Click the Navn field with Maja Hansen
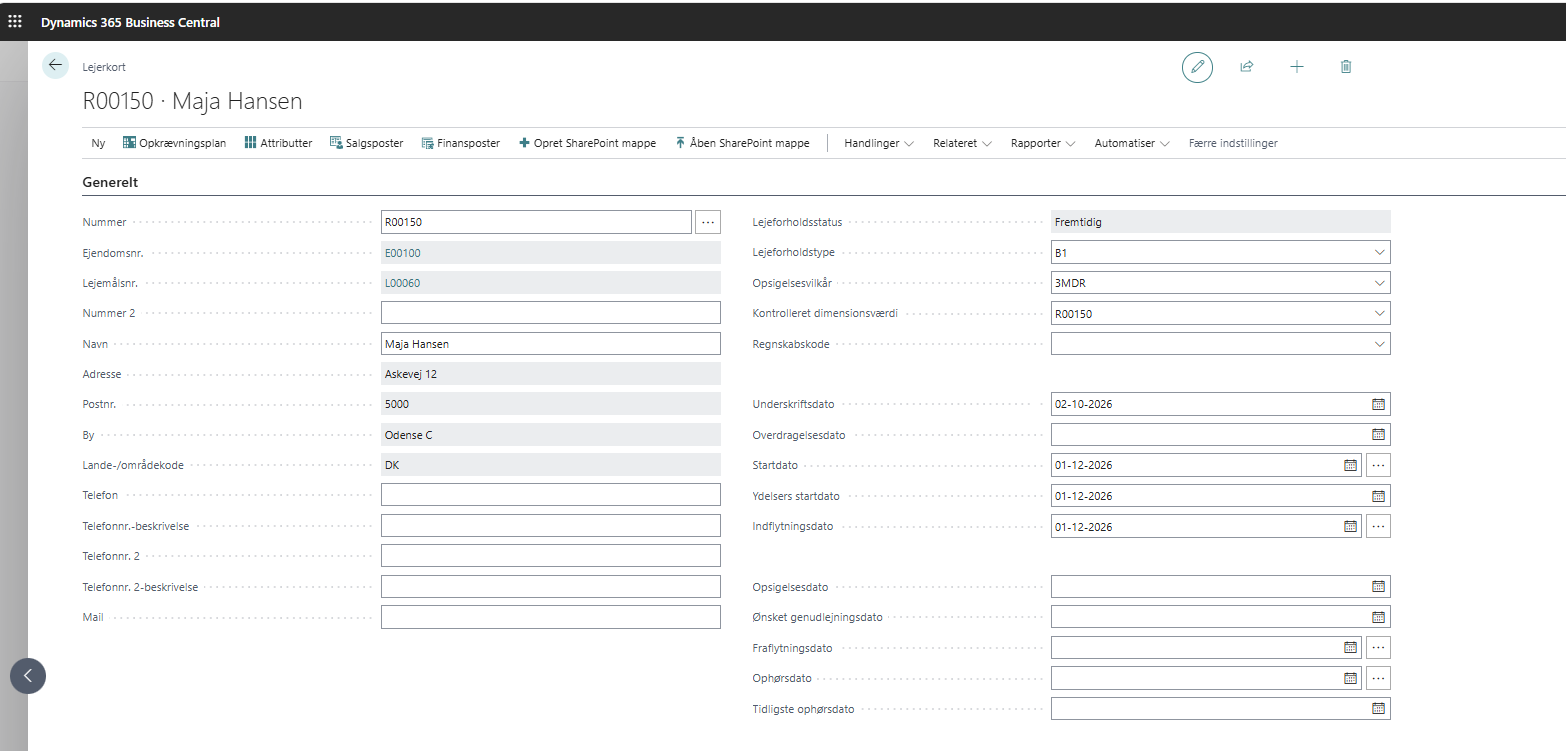 551,344
